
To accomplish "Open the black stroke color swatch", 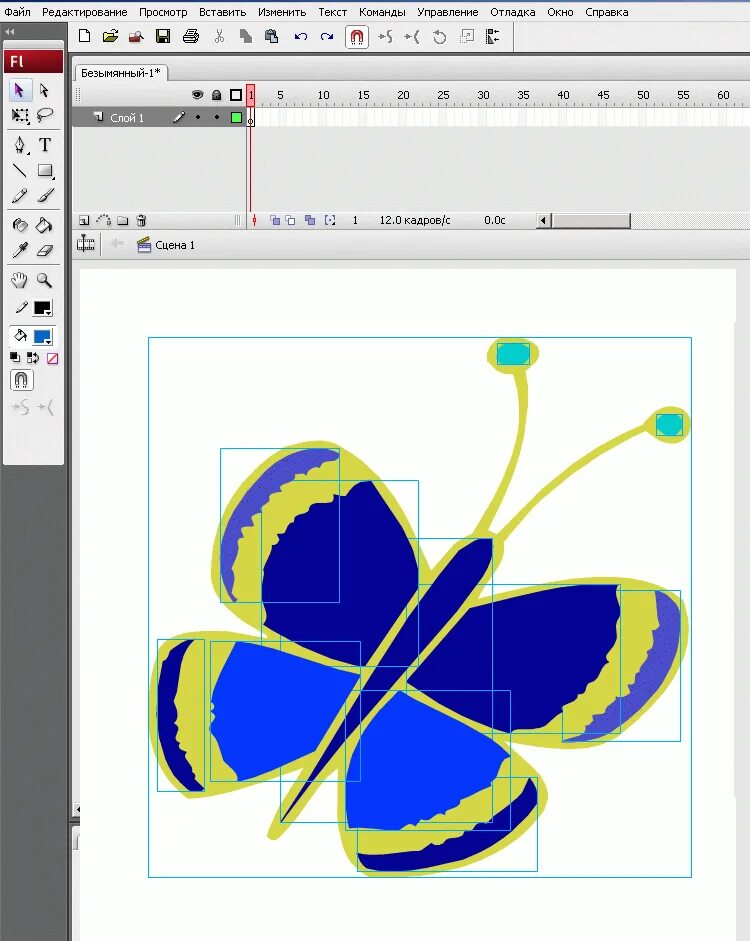I will 43,308.
